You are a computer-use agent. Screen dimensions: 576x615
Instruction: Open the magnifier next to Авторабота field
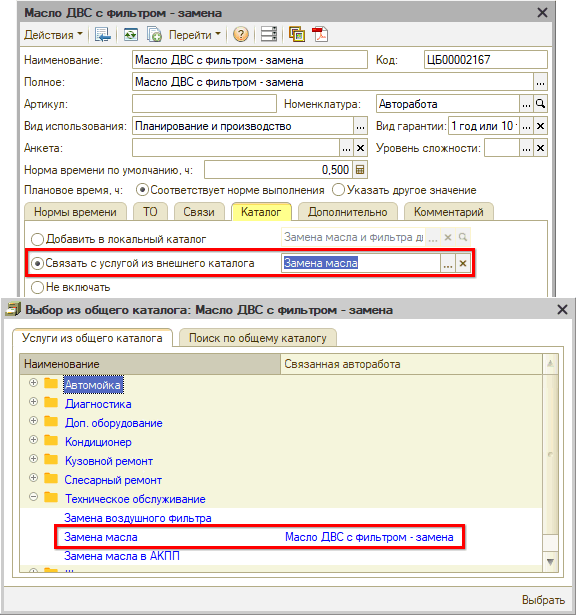tap(540, 104)
